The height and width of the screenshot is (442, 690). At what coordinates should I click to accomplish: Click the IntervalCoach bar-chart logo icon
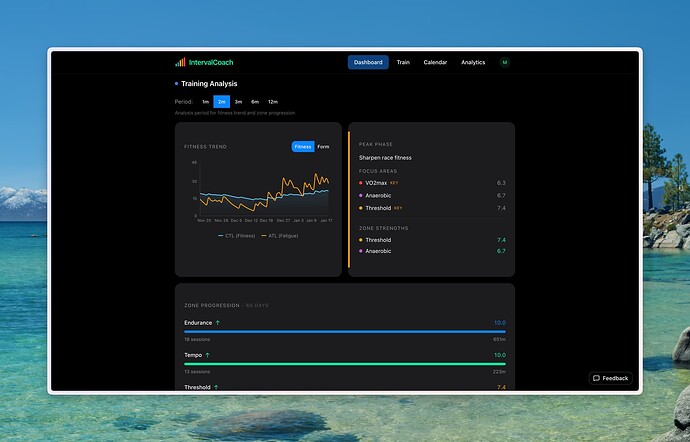click(x=180, y=62)
